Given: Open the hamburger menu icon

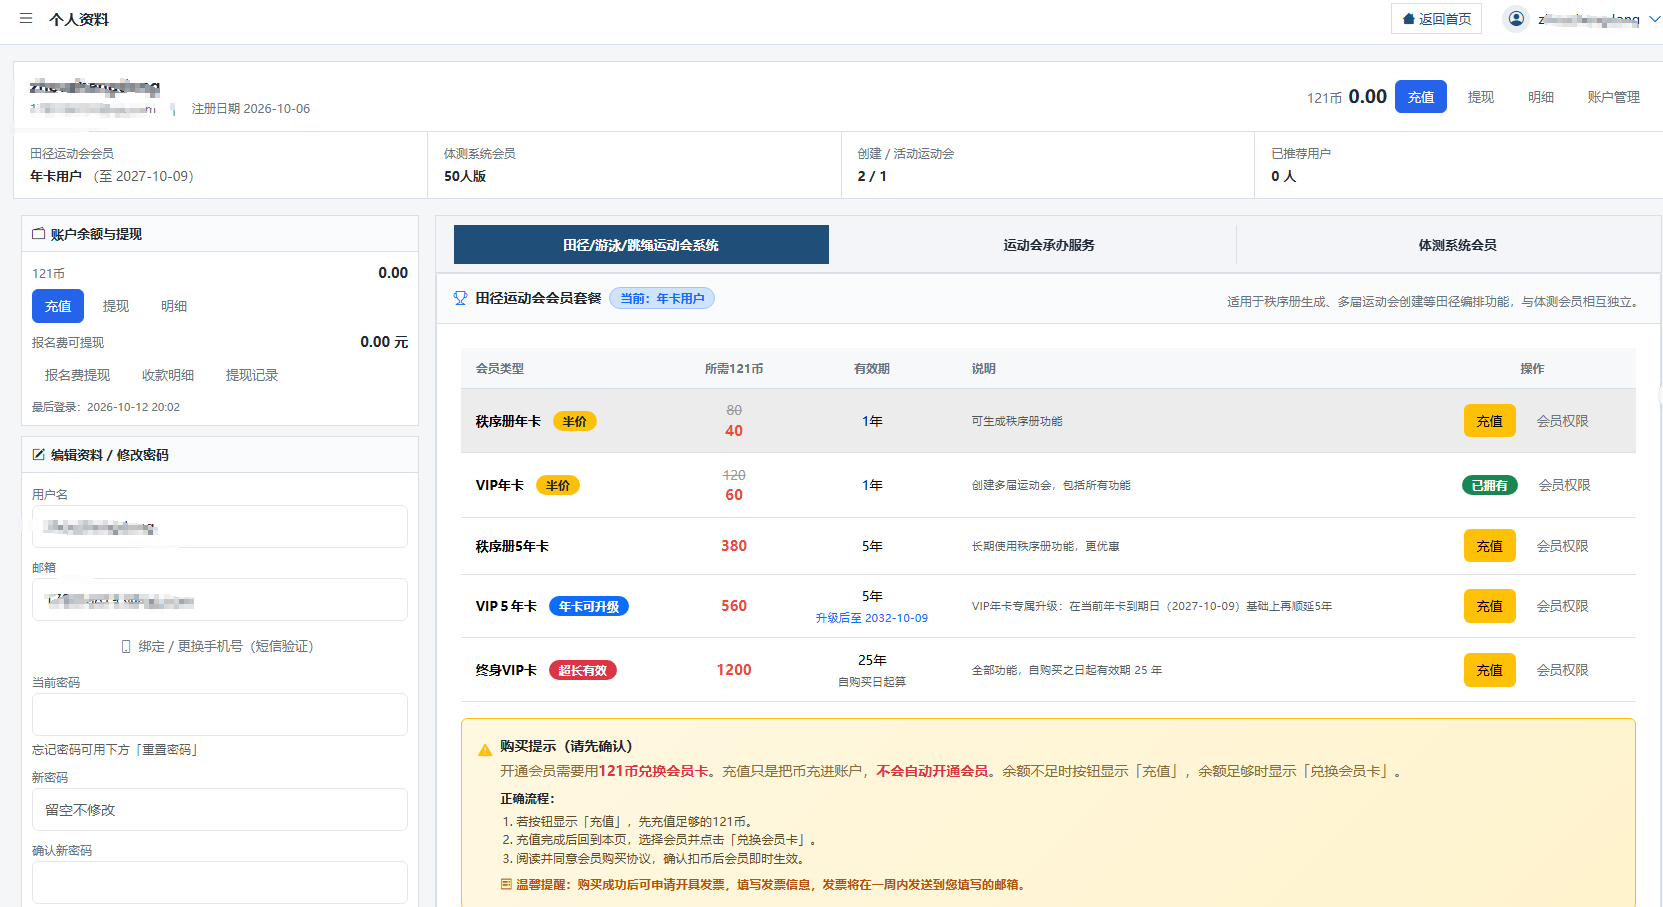Looking at the screenshot, I should (x=26, y=19).
